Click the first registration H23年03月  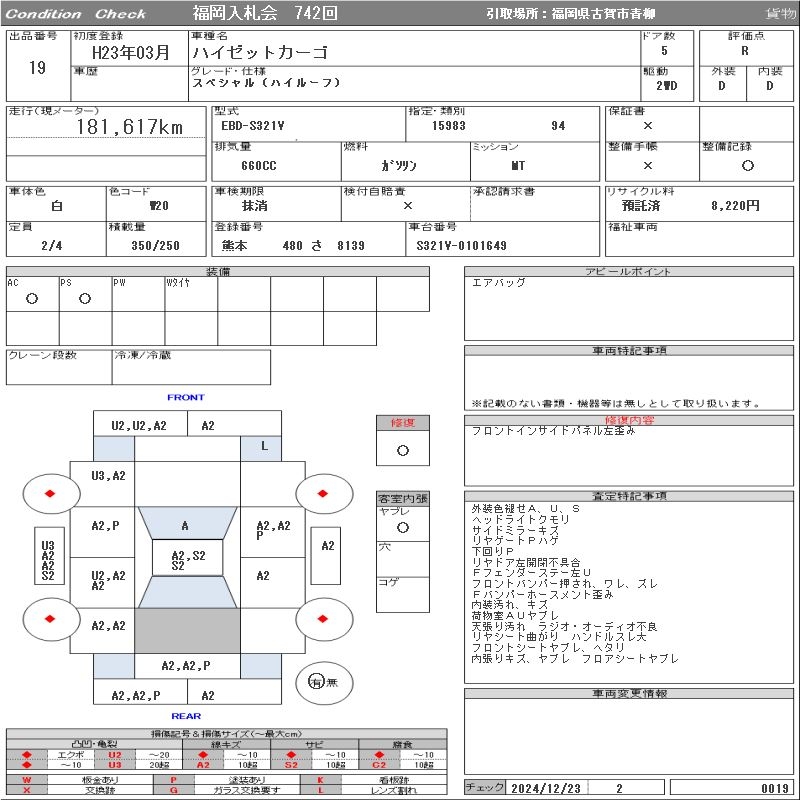[x=131, y=52]
